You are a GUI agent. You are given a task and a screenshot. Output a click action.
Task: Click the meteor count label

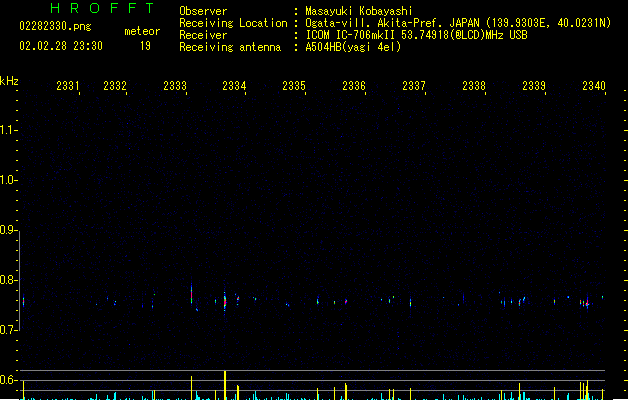pos(142,31)
